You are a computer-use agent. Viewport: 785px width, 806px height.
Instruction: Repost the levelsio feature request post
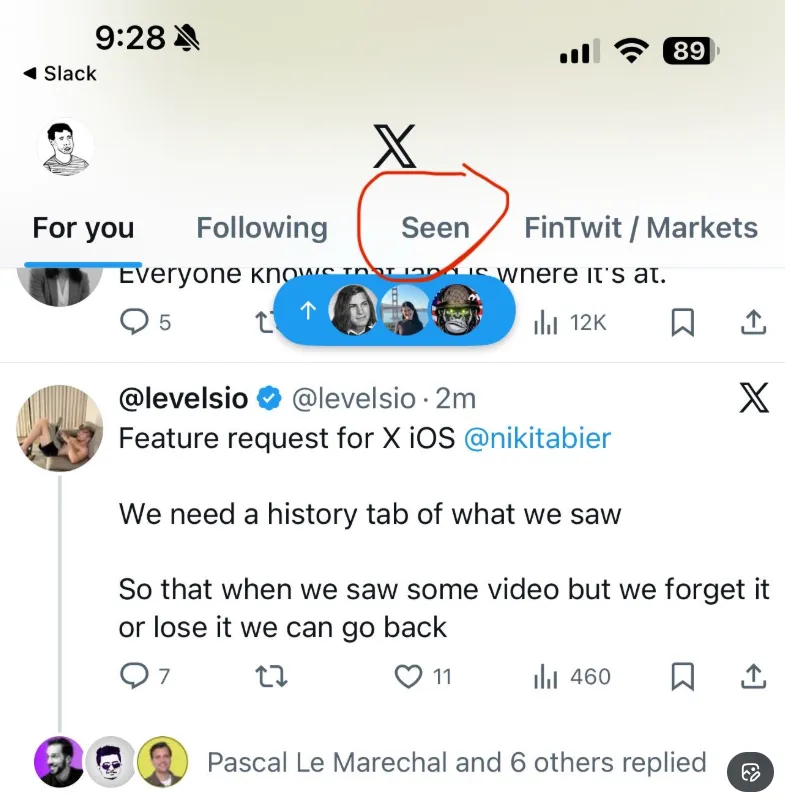pyautogui.click(x=272, y=677)
